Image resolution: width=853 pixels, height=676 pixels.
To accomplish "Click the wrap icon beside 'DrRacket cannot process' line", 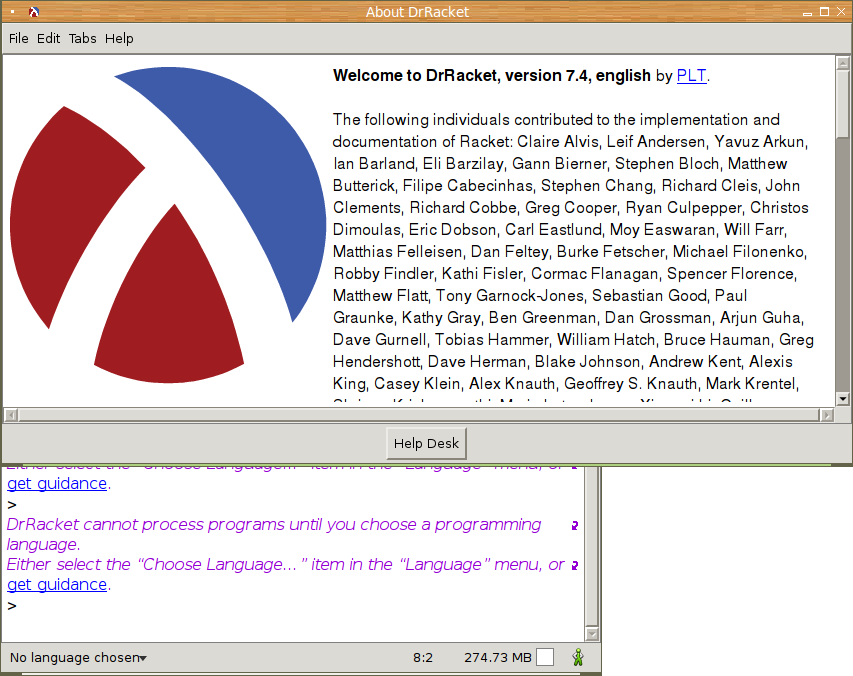I will tap(574, 525).
